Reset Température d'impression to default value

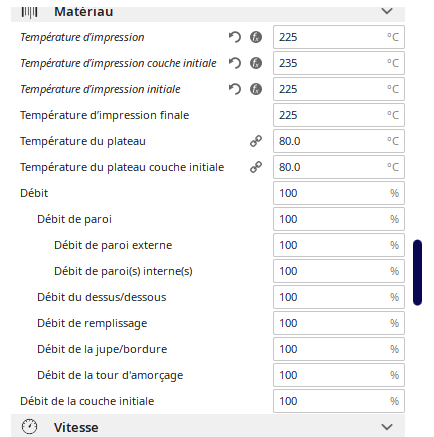point(235,37)
